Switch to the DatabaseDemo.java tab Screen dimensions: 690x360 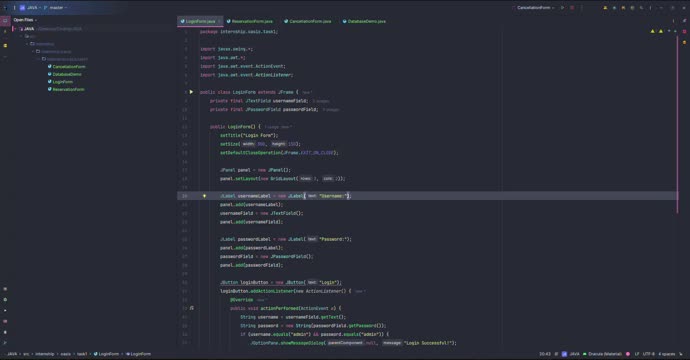[364, 21]
